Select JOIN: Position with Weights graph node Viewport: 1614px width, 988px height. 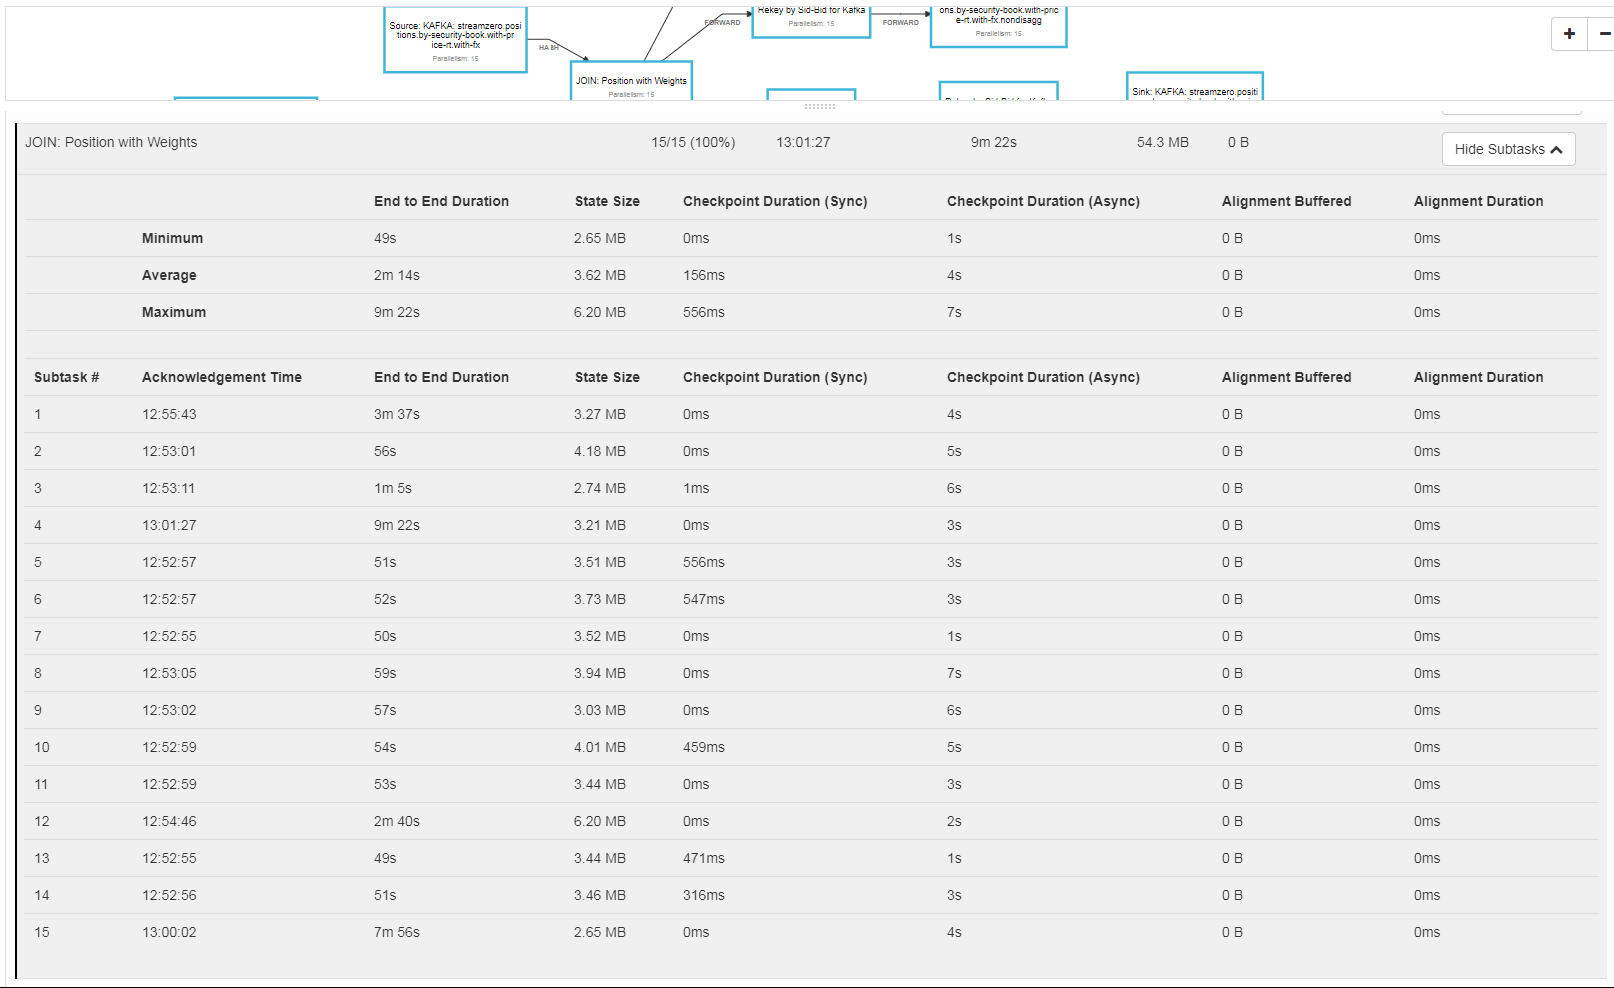pyautogui.click(x=631, y=84)
